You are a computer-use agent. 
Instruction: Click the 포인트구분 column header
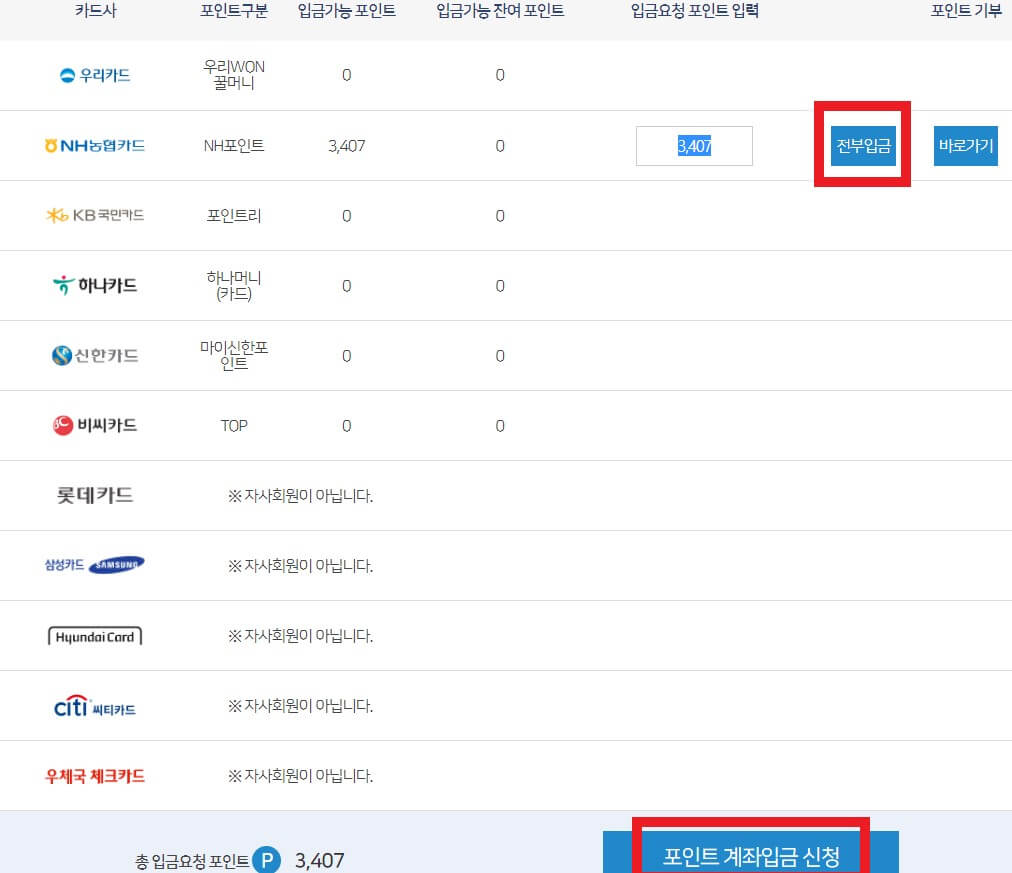coord(233,10)
